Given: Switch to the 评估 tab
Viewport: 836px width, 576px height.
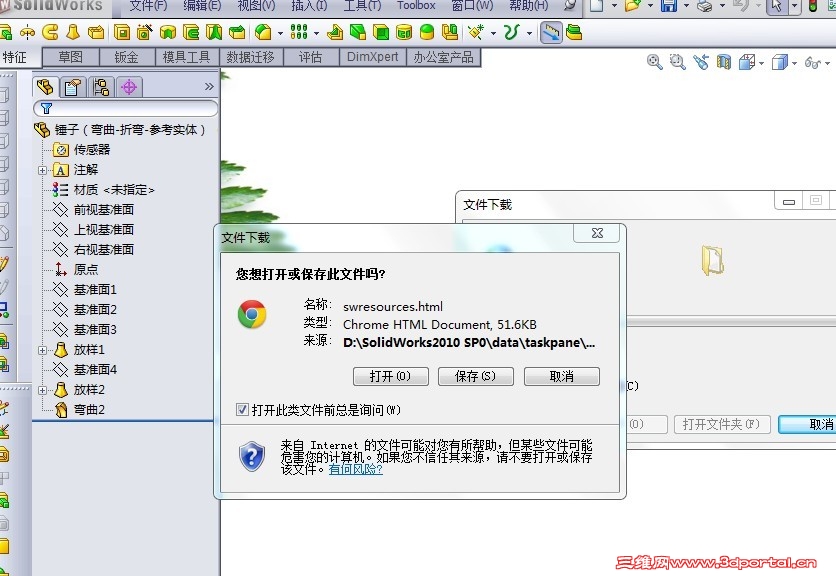Looking at the screenshot, I should point(310,57).
